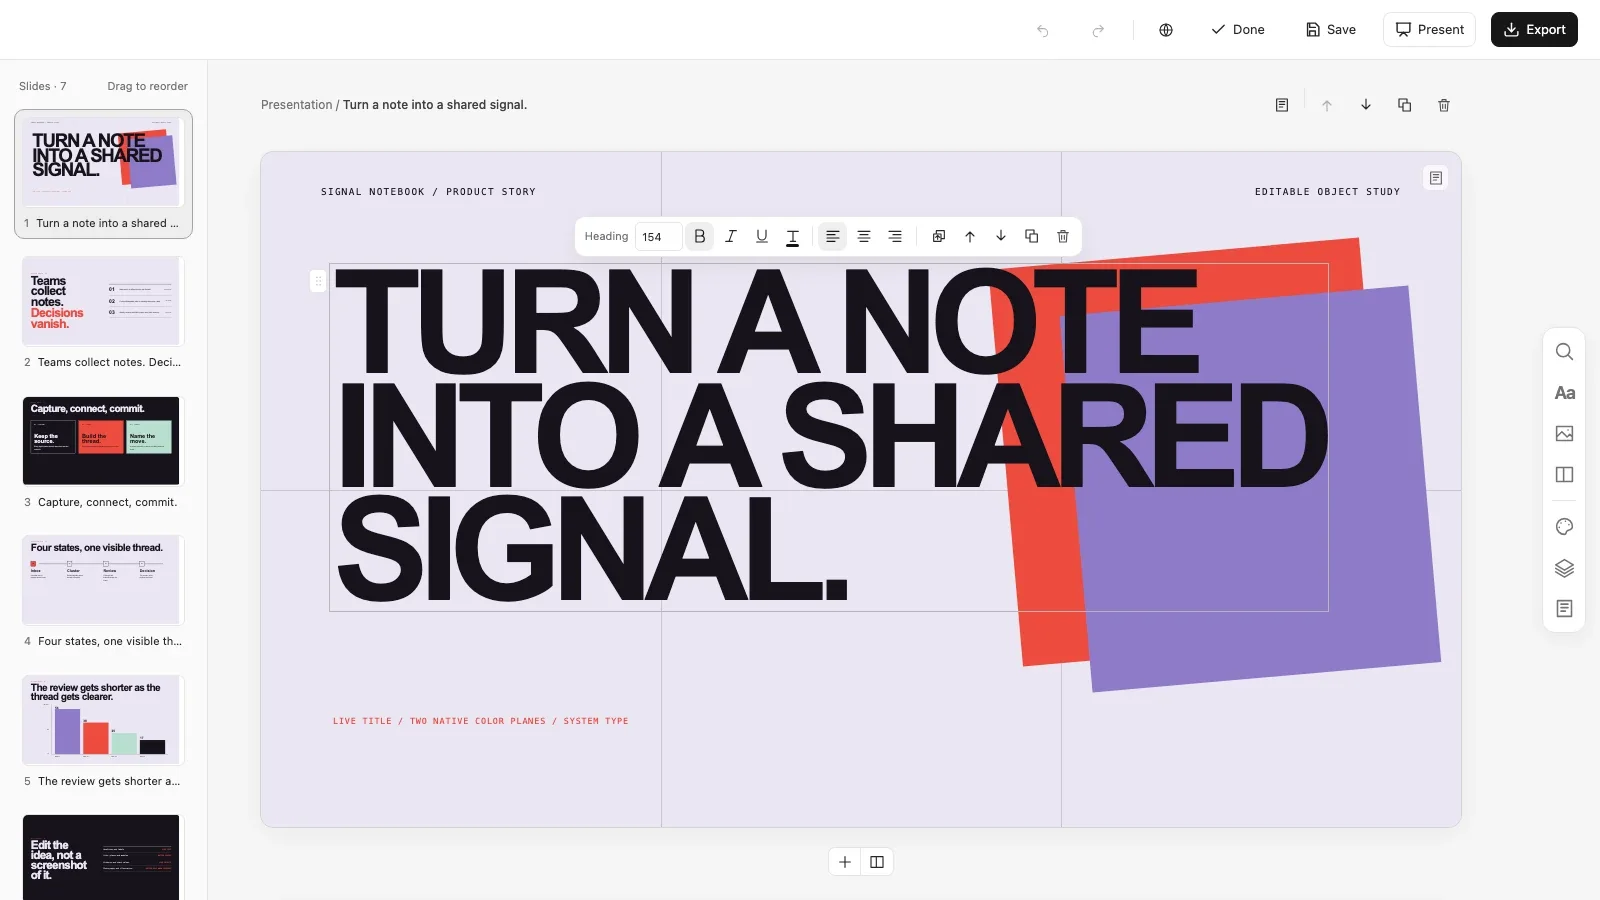Toggle italic formatting for the heading
This screenshot has height=900, width=1600.
click(x=731, y=237)
